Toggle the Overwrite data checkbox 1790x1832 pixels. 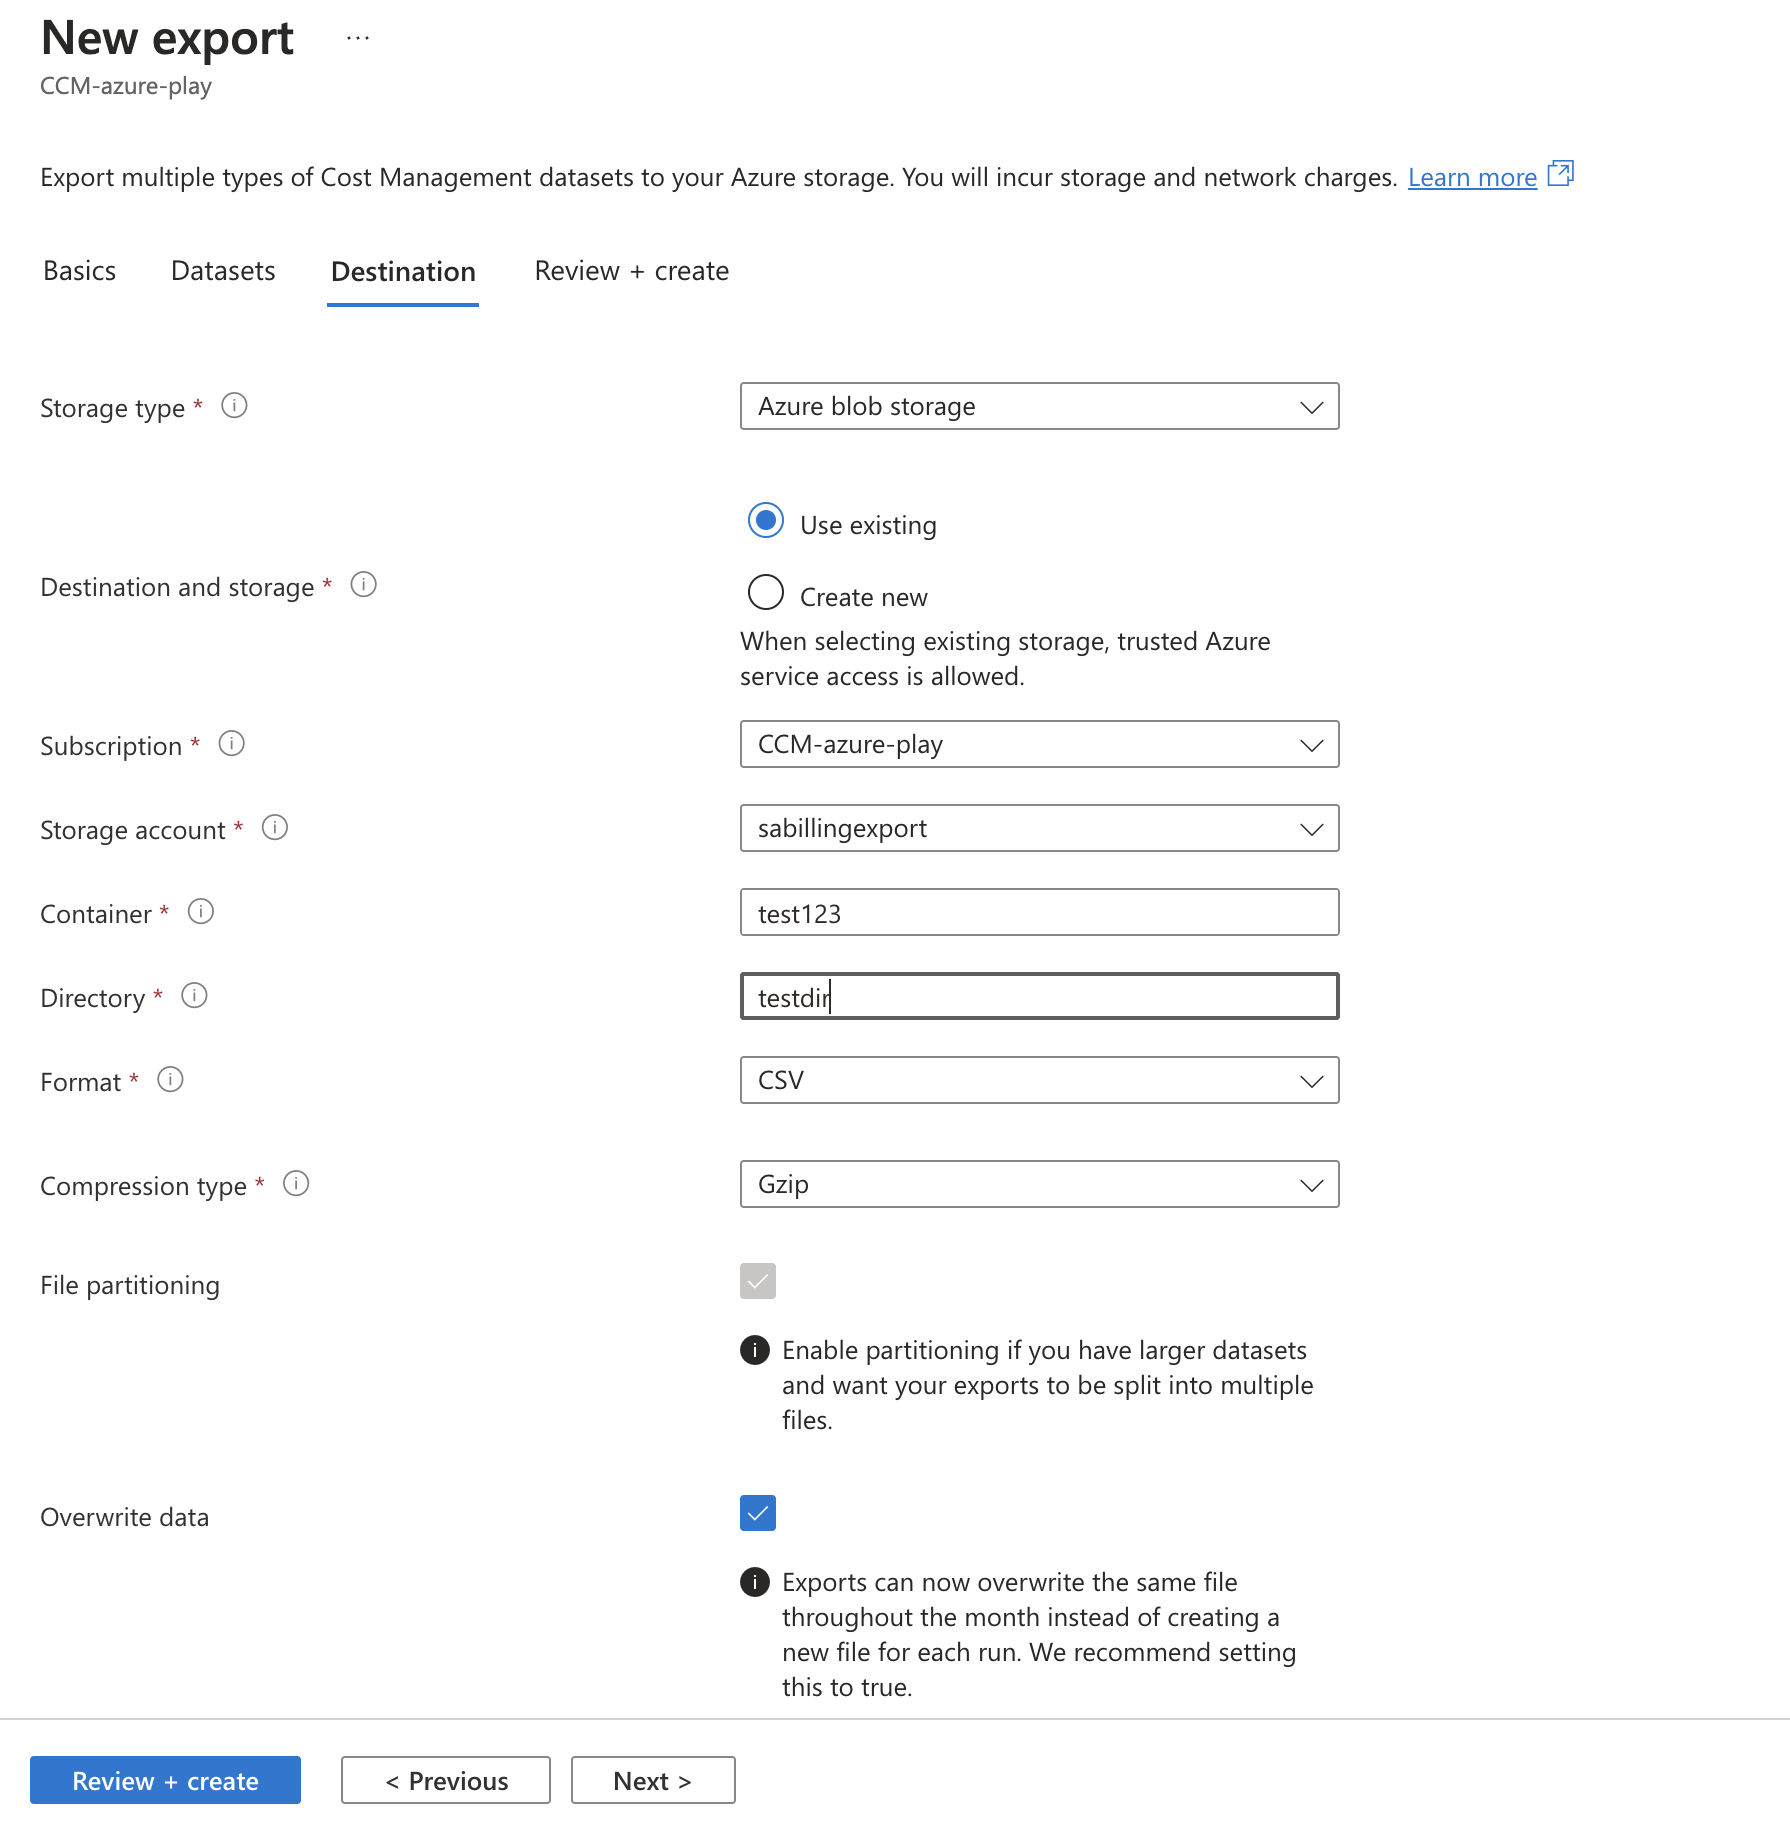pyautogui.click(x=758, y=1513)
